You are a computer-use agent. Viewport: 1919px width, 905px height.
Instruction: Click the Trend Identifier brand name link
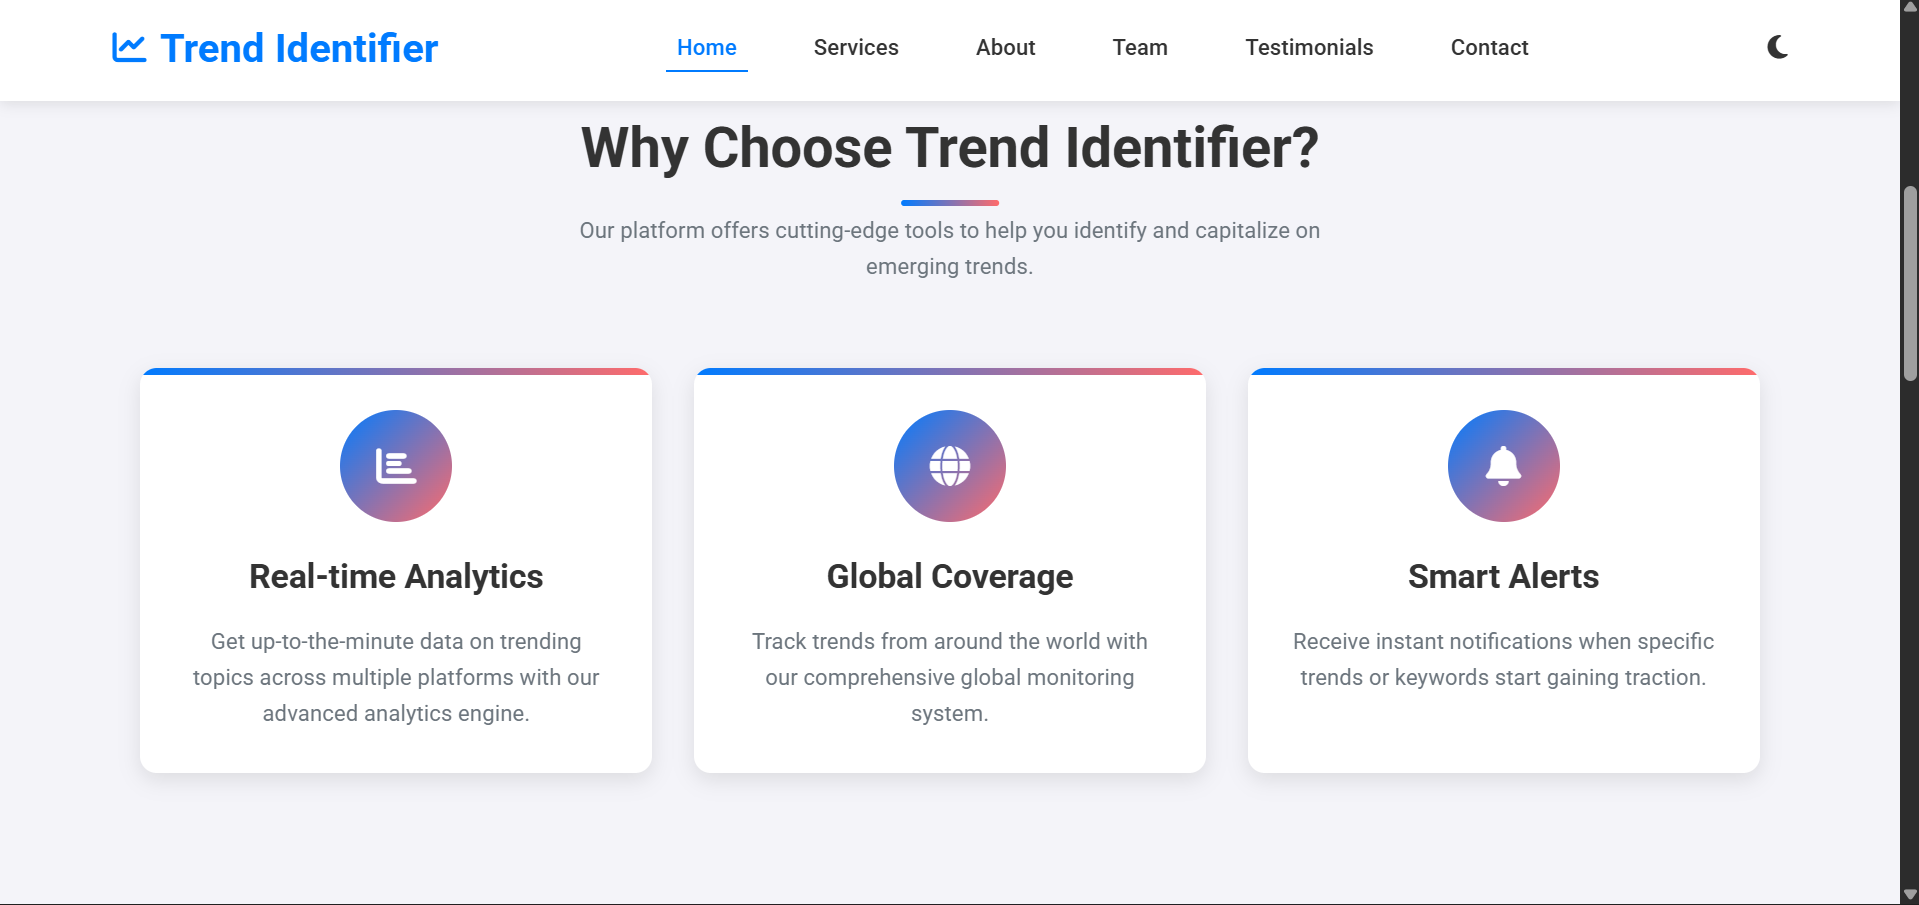[x=299, y=48]
